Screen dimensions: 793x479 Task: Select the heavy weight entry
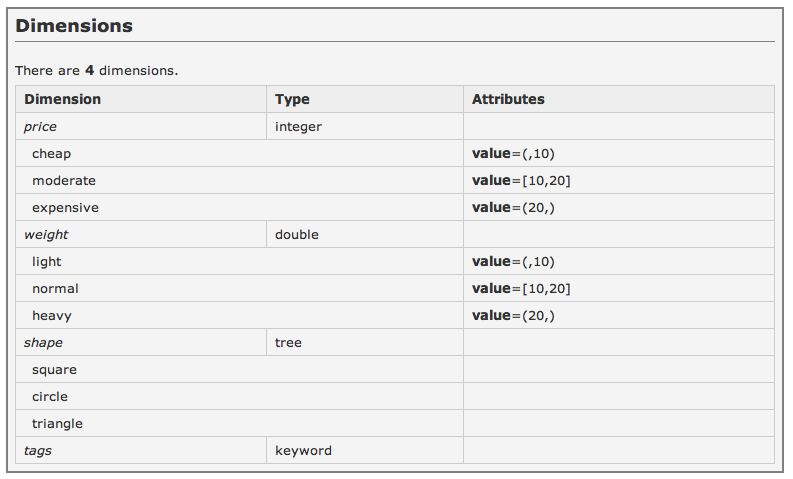tap(52, 316)
